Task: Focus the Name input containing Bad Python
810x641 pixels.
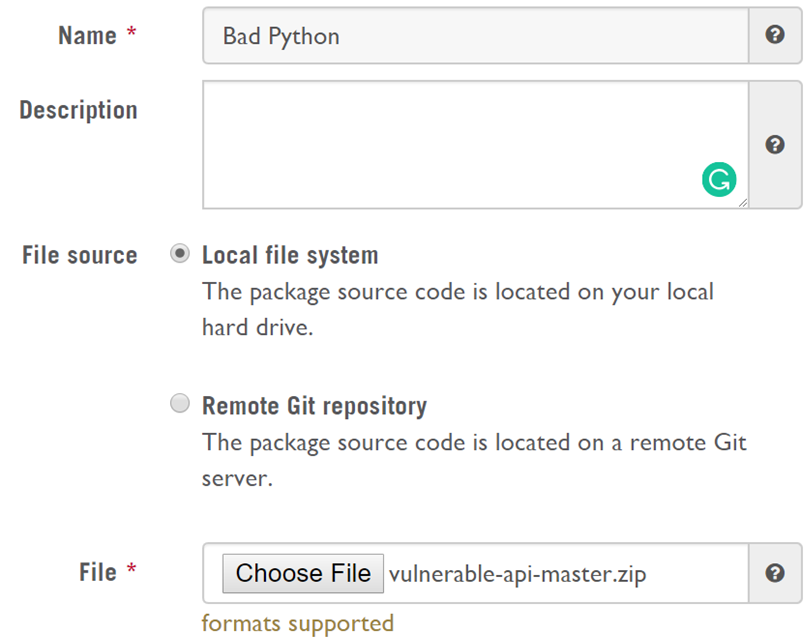Action: click(x=476, y=36)
